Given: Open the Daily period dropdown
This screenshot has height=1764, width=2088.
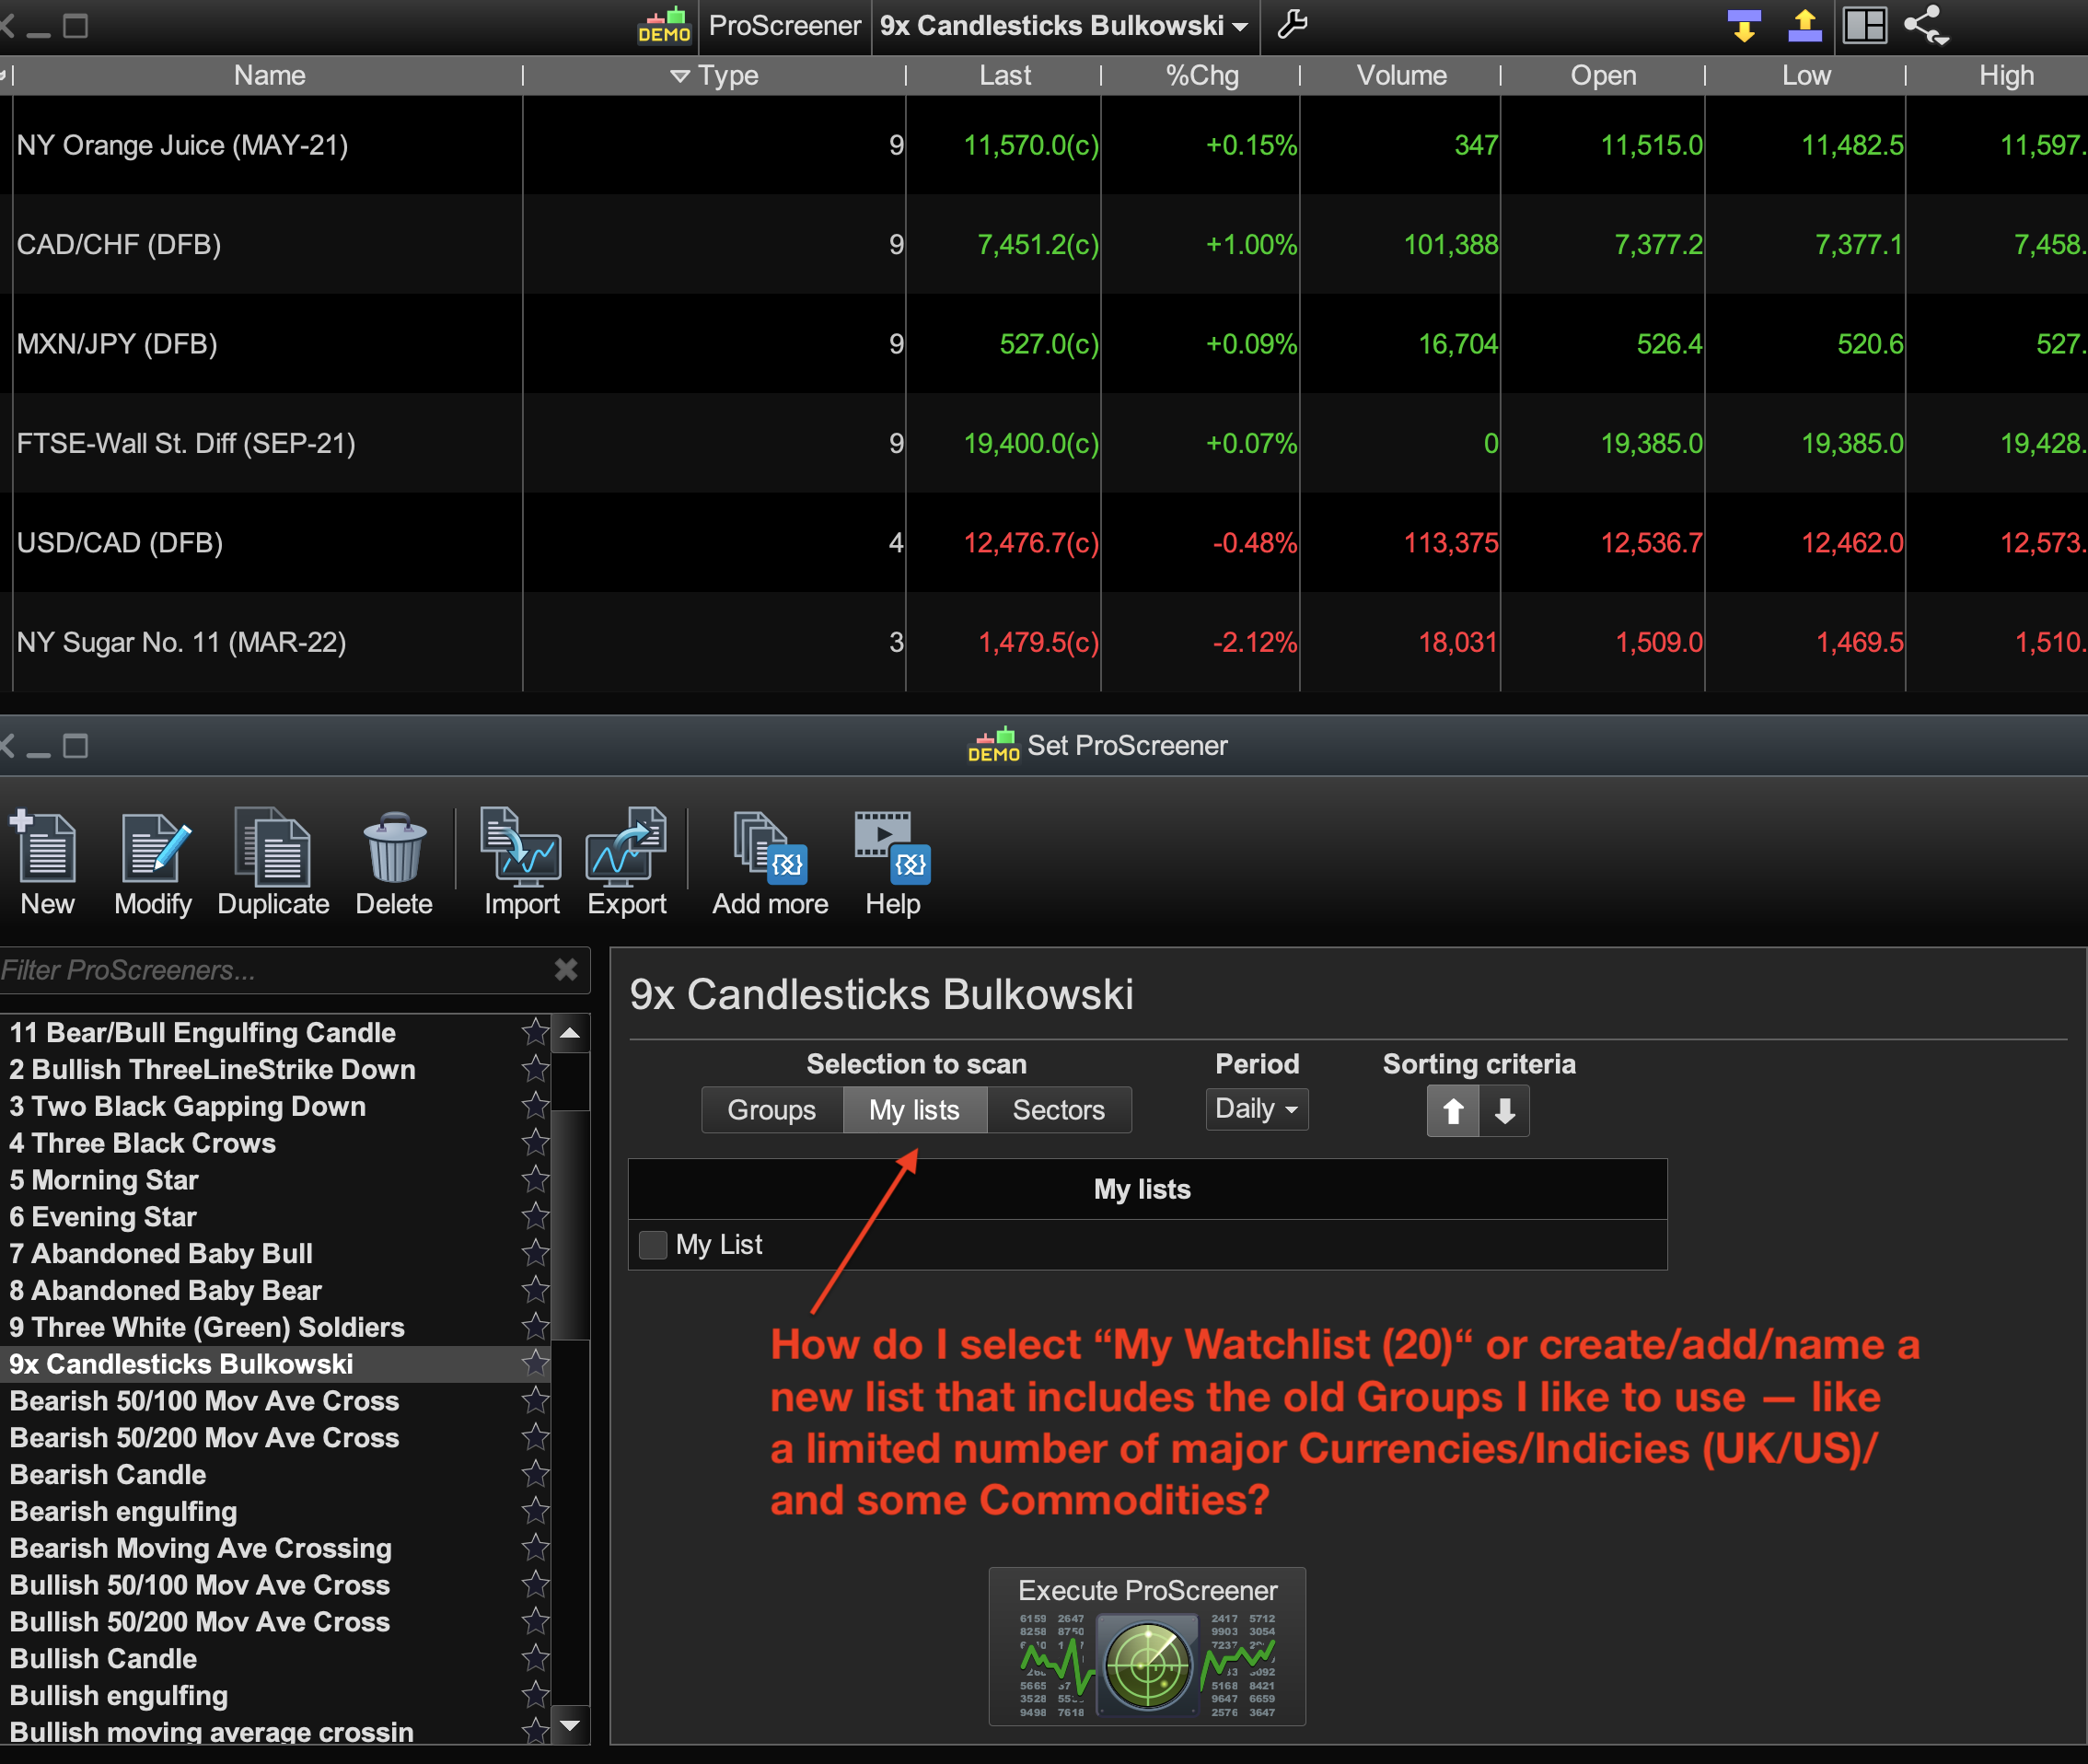Looking at the screenshot, I should pyautogui.click(x=1256, y=1109).
